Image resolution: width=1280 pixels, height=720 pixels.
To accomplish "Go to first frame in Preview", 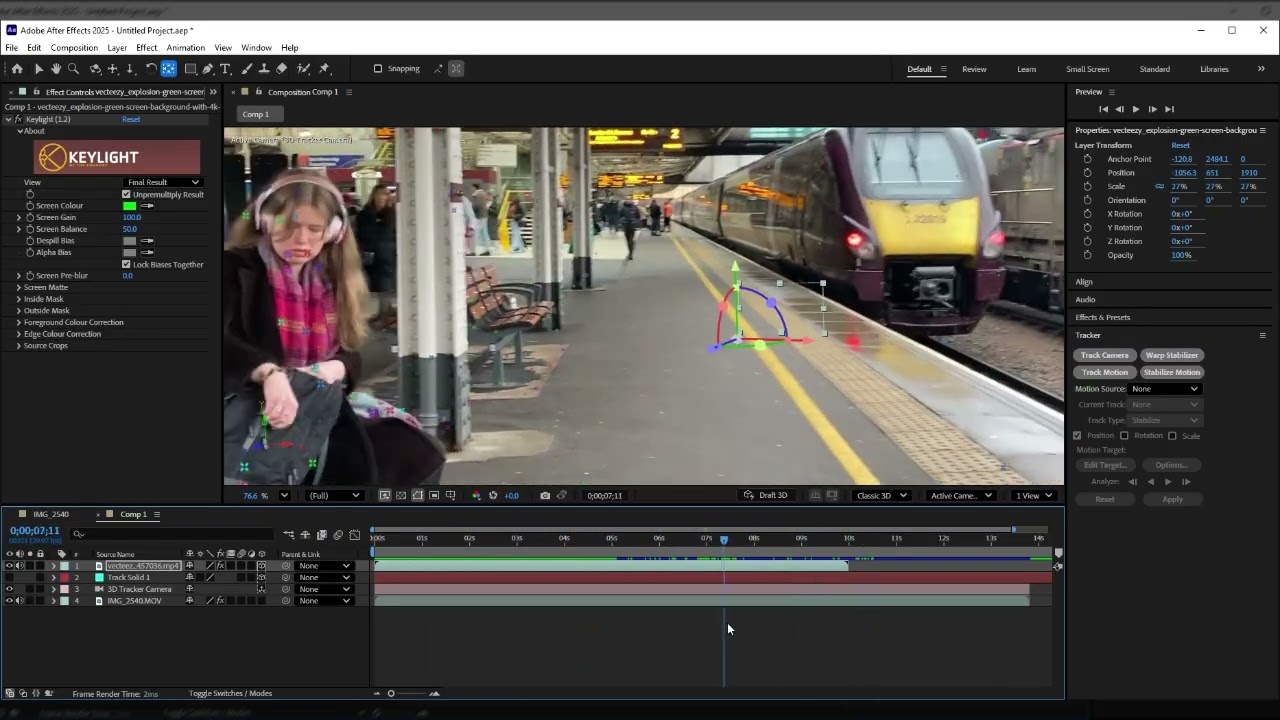I will point(1103,109).
